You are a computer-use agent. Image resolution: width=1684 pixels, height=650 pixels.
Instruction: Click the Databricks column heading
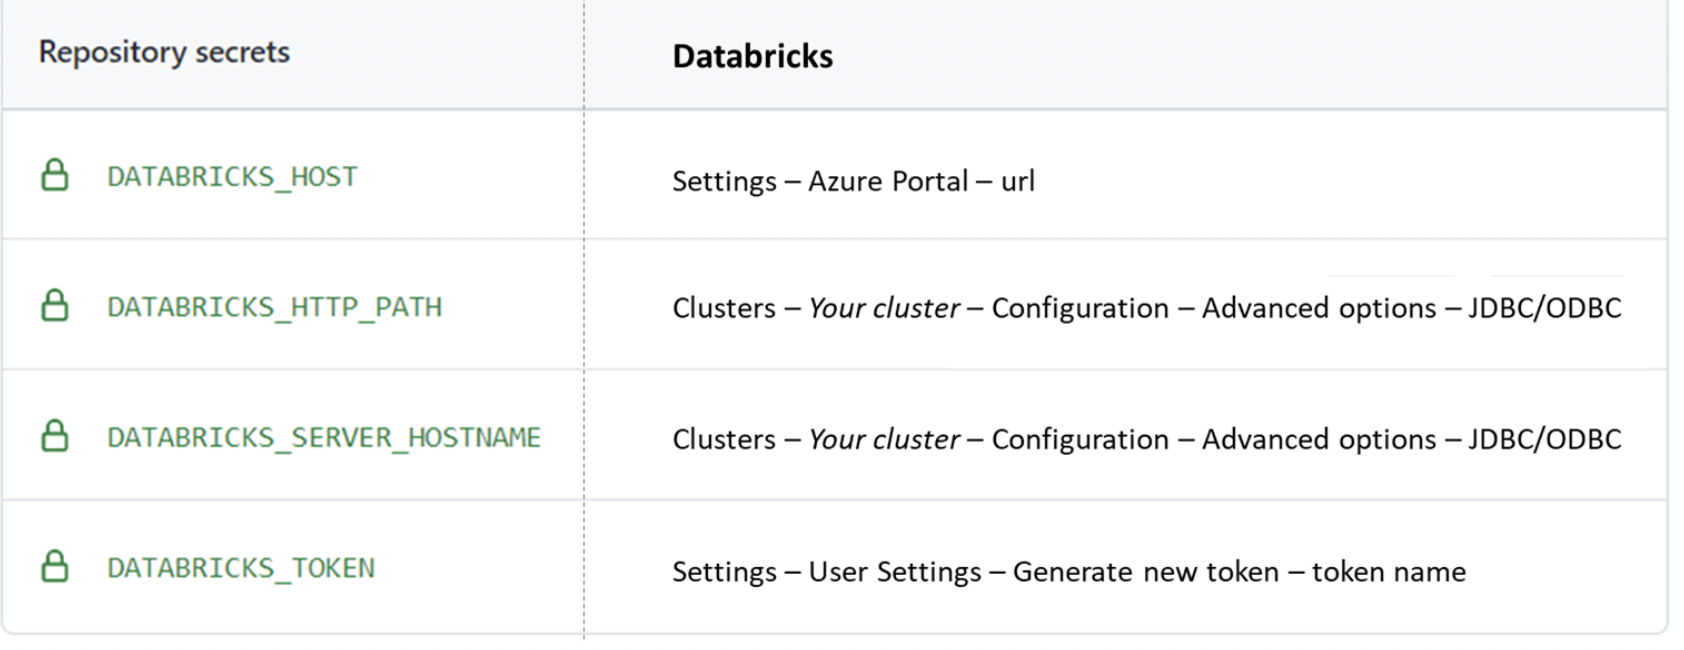[752, 56]
